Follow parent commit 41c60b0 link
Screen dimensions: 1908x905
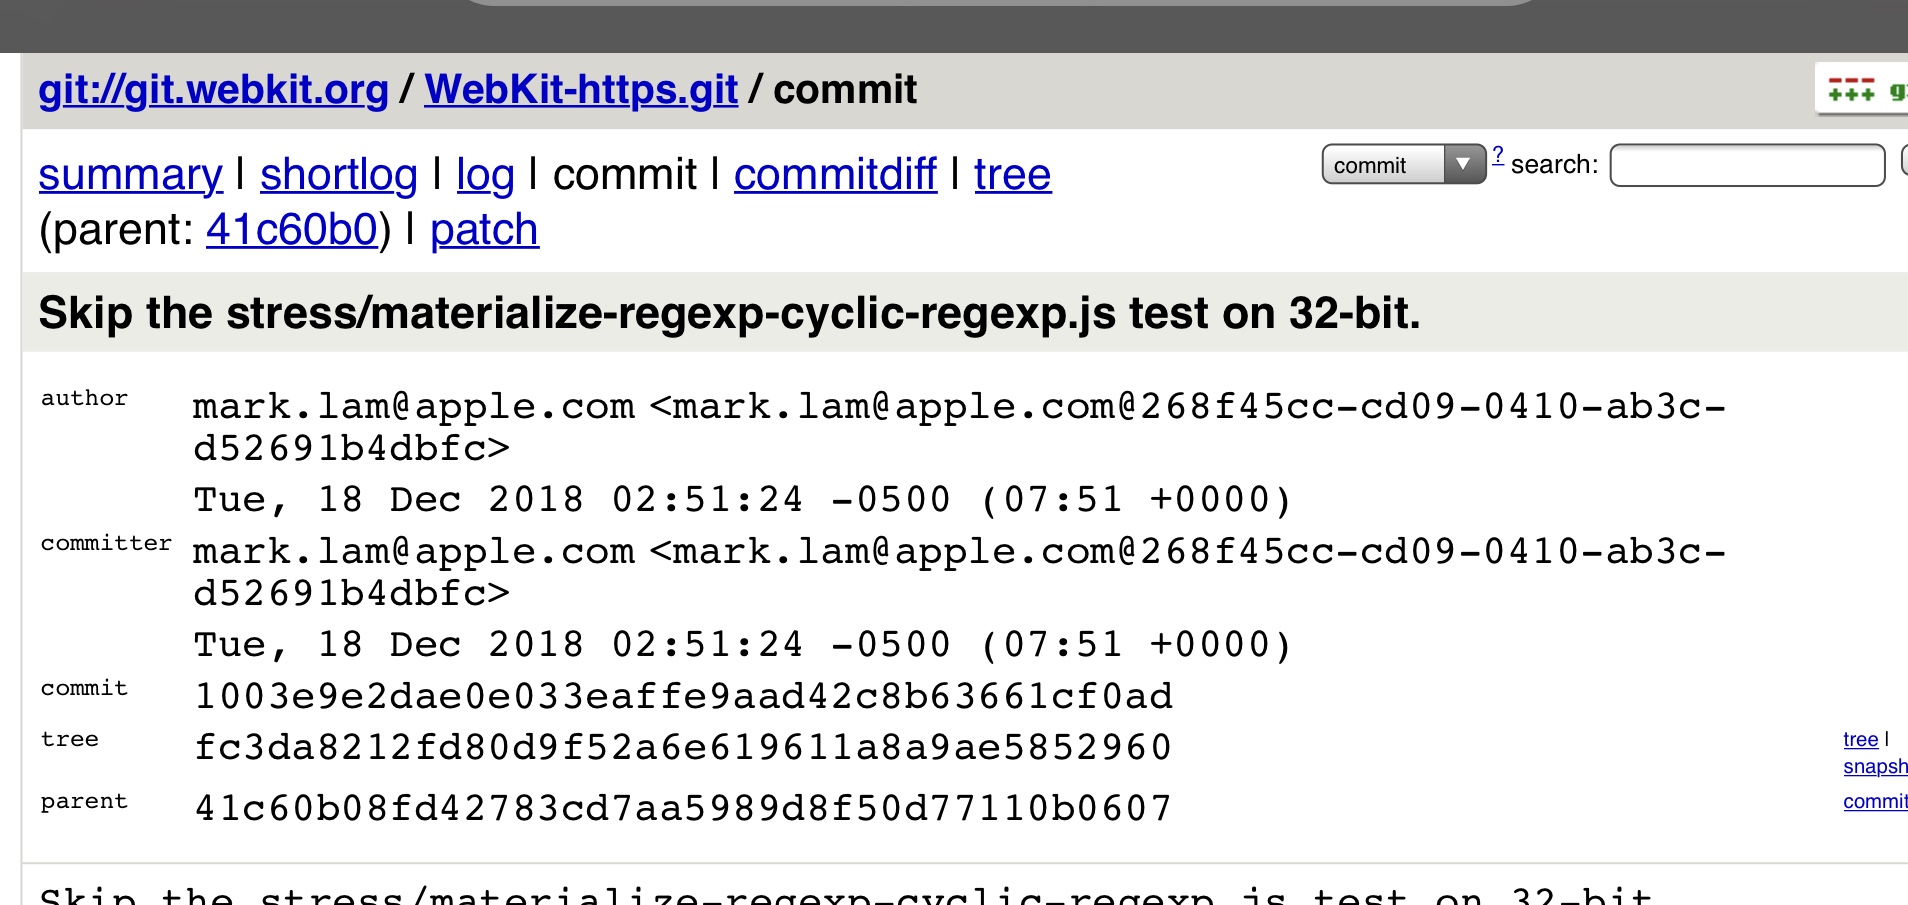click(292, 230)
